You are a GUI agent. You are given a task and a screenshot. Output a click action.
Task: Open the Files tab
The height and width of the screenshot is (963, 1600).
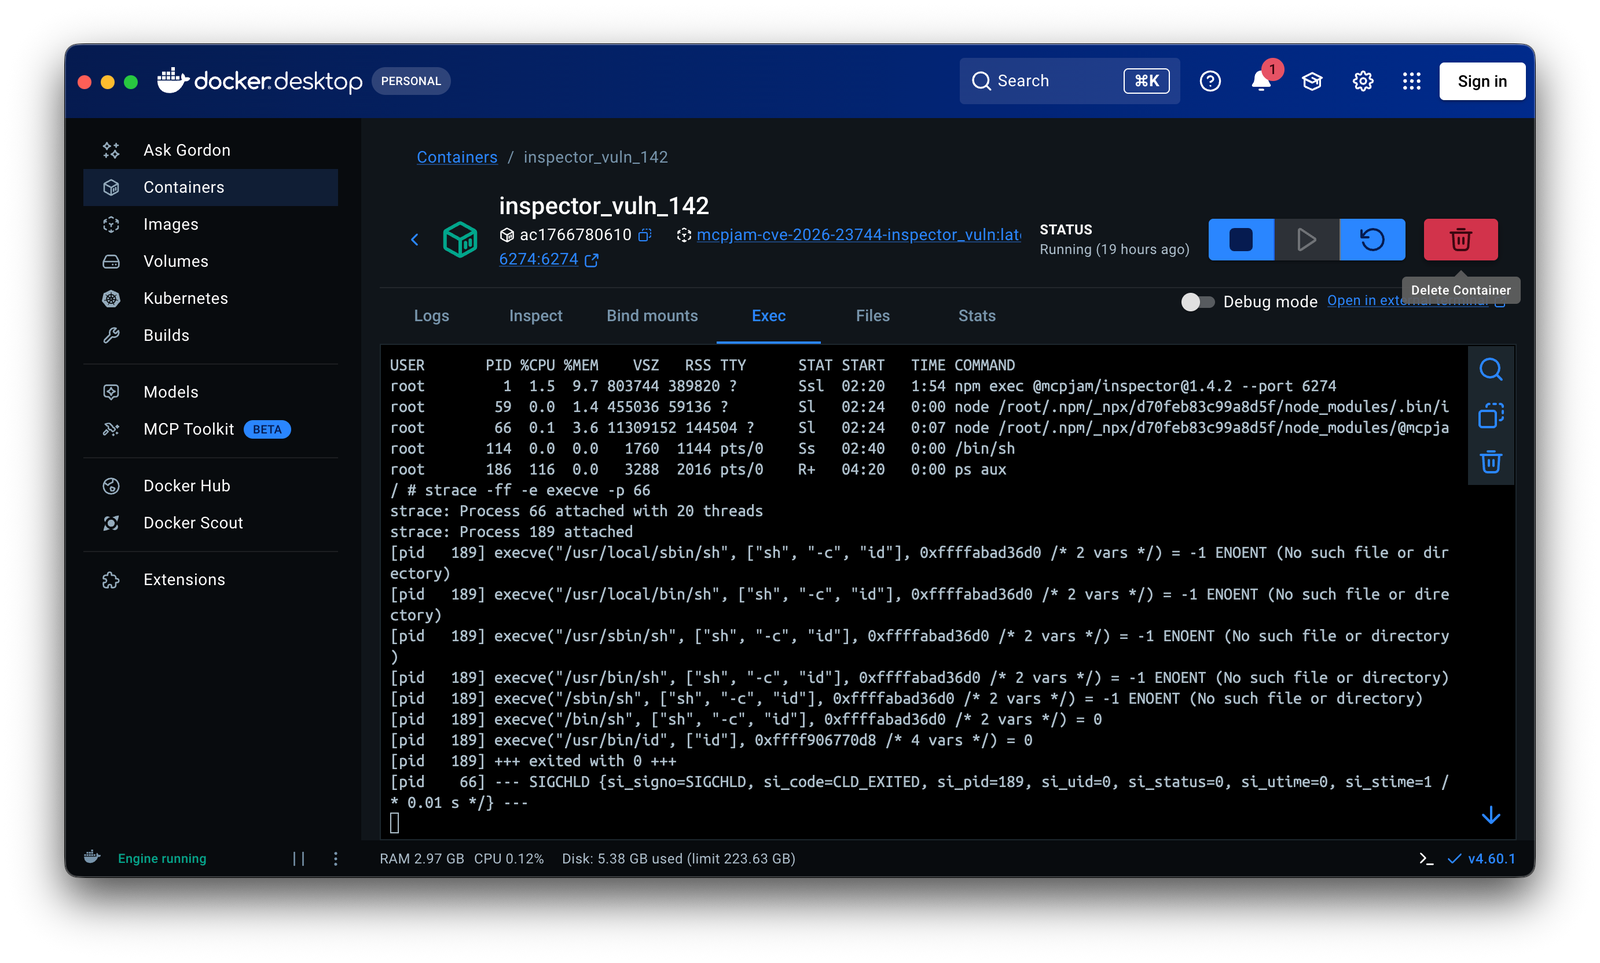873,316
